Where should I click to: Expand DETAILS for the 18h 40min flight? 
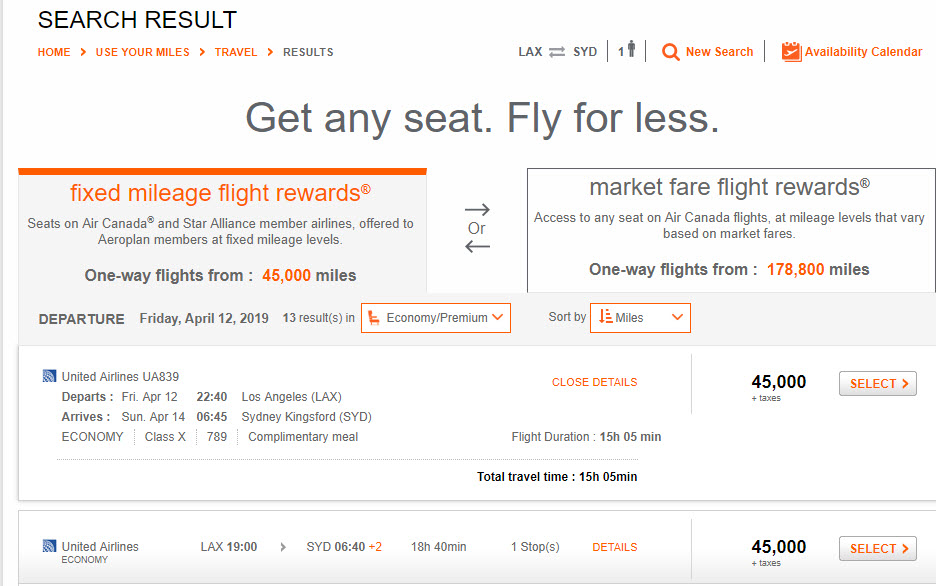pyautogui.click(x=614, y=547)
